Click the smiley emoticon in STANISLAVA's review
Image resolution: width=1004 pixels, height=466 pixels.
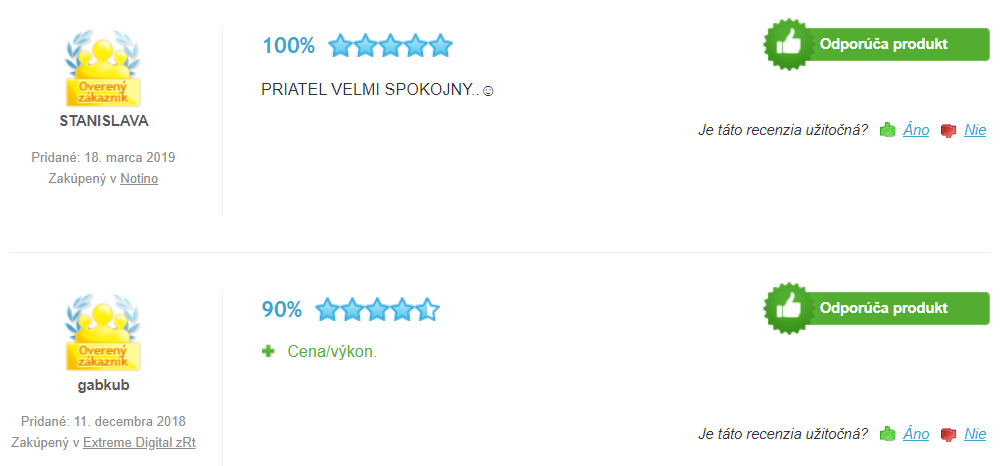tap(488, 92)
